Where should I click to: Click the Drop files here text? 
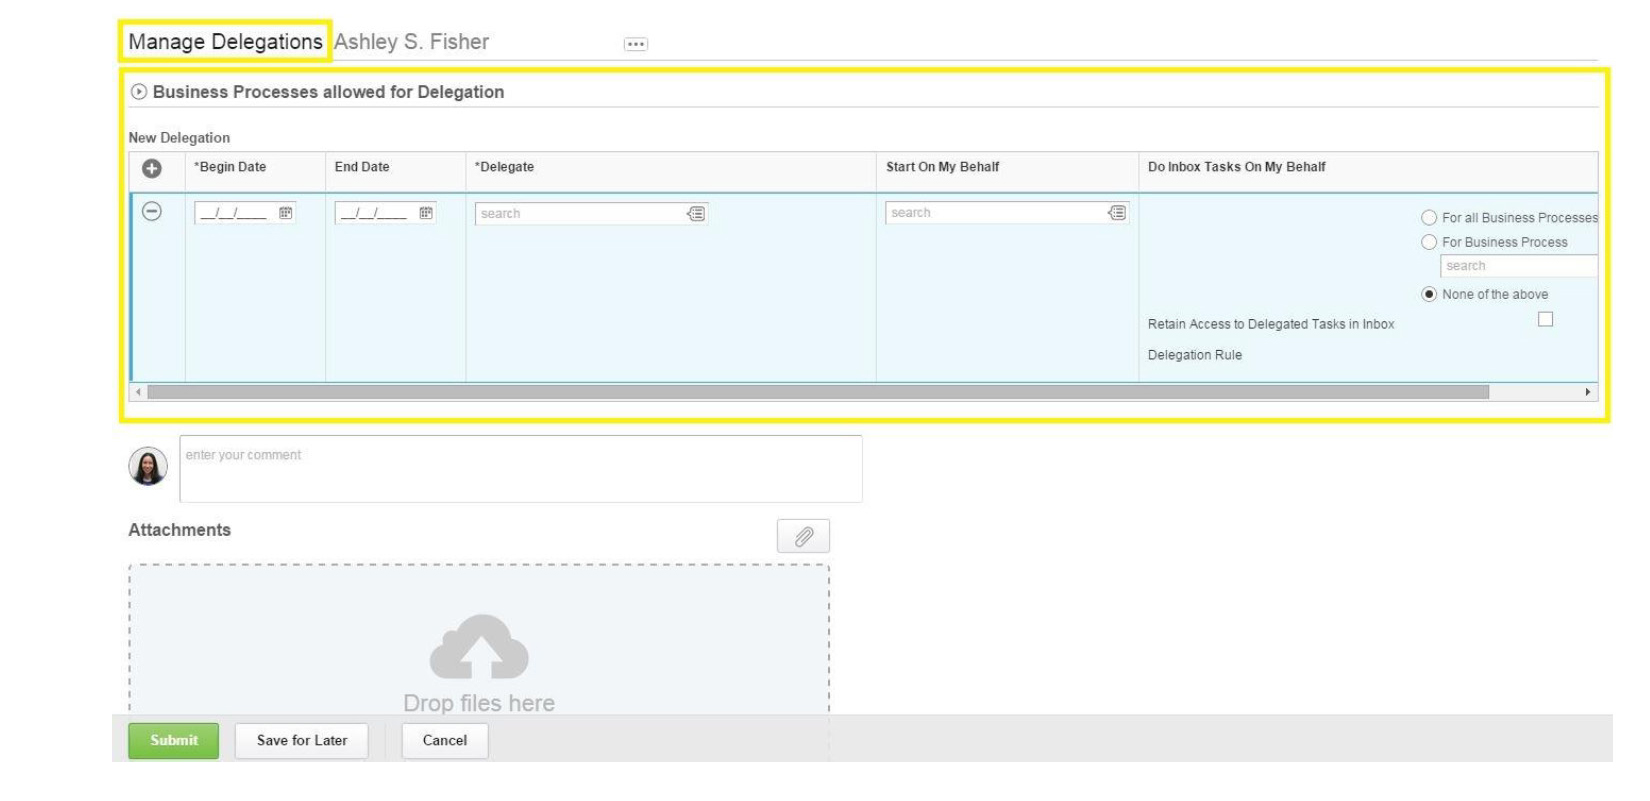point(479,703)
